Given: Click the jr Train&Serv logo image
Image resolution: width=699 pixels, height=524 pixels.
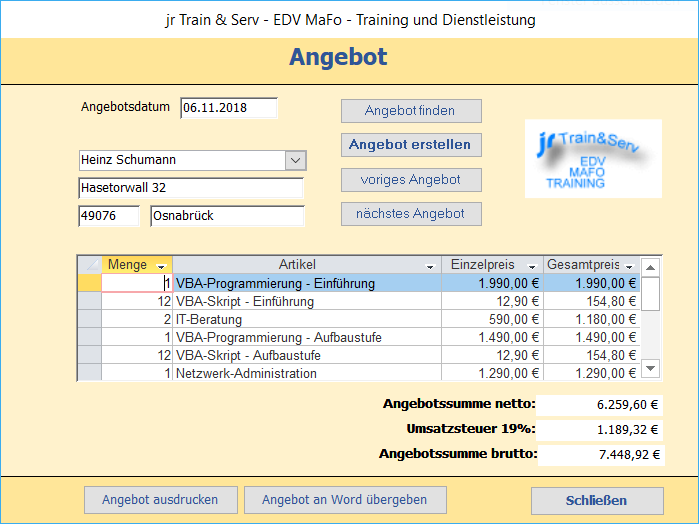Looking at the screenshot, I should (x=593, y=158).
